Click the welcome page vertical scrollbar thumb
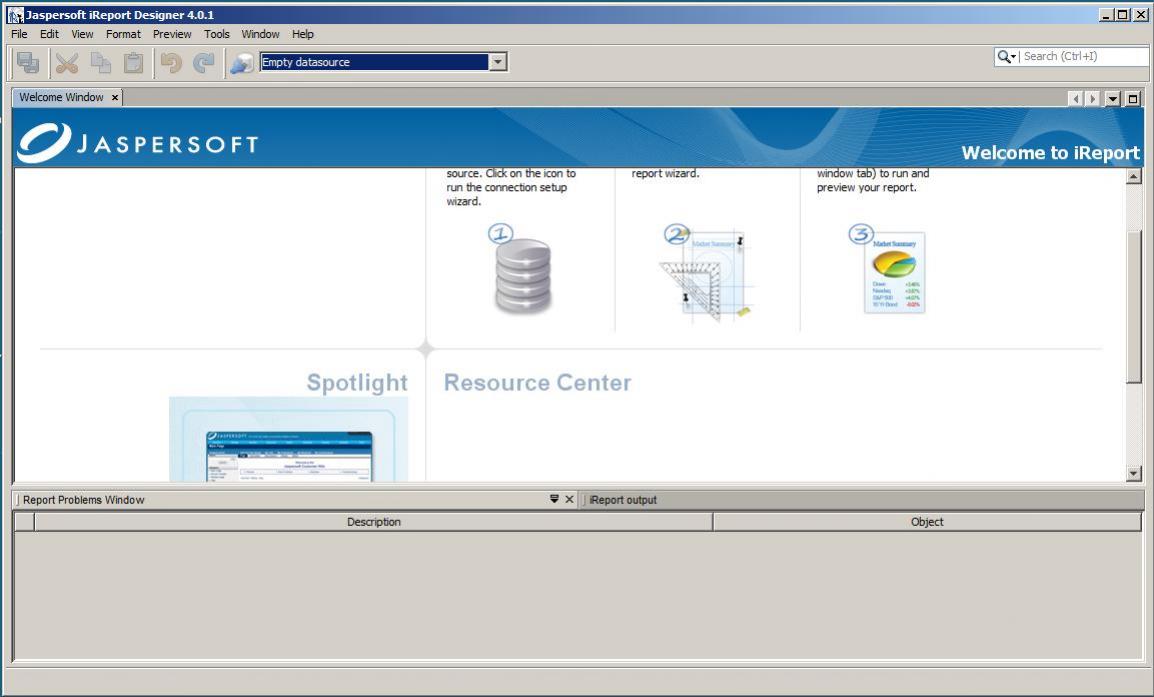Image resolution: width=1154 pixels, height=697 pixels. tap(1133, 306)
